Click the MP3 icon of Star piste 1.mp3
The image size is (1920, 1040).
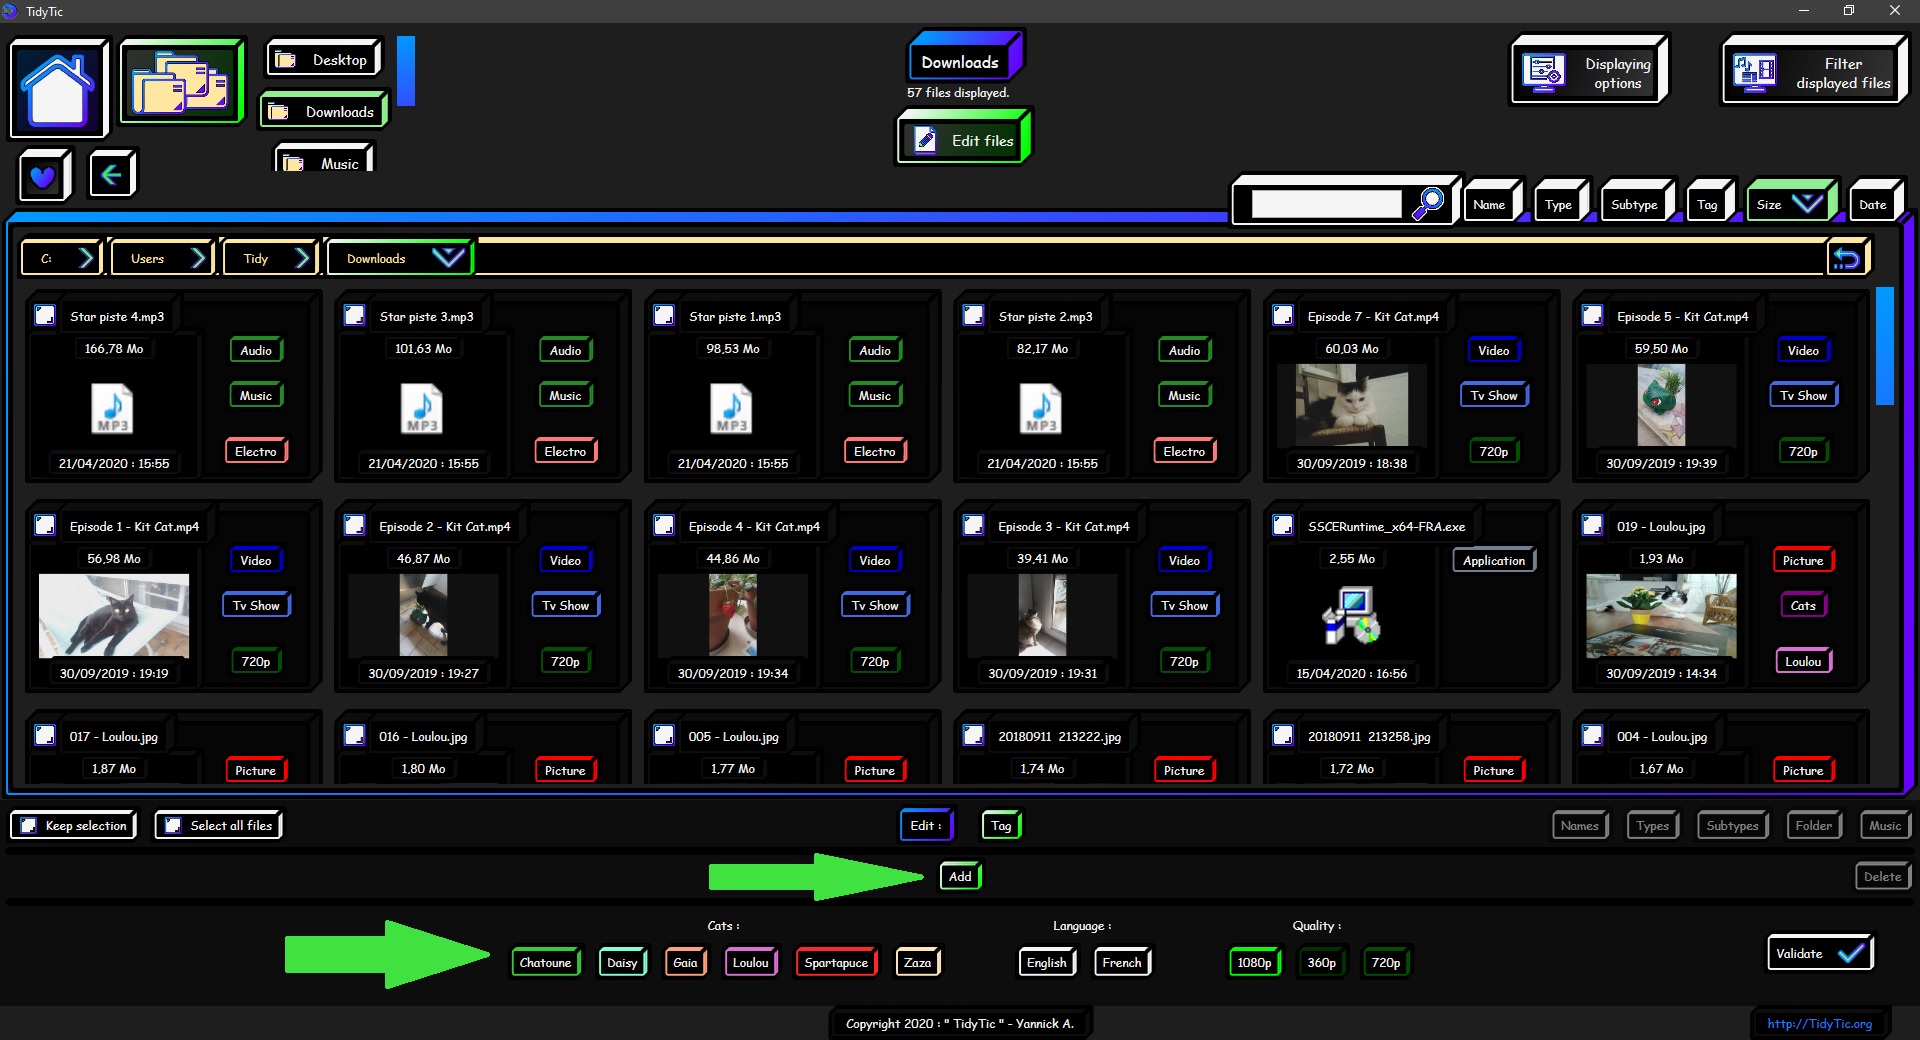pos(731,409)
